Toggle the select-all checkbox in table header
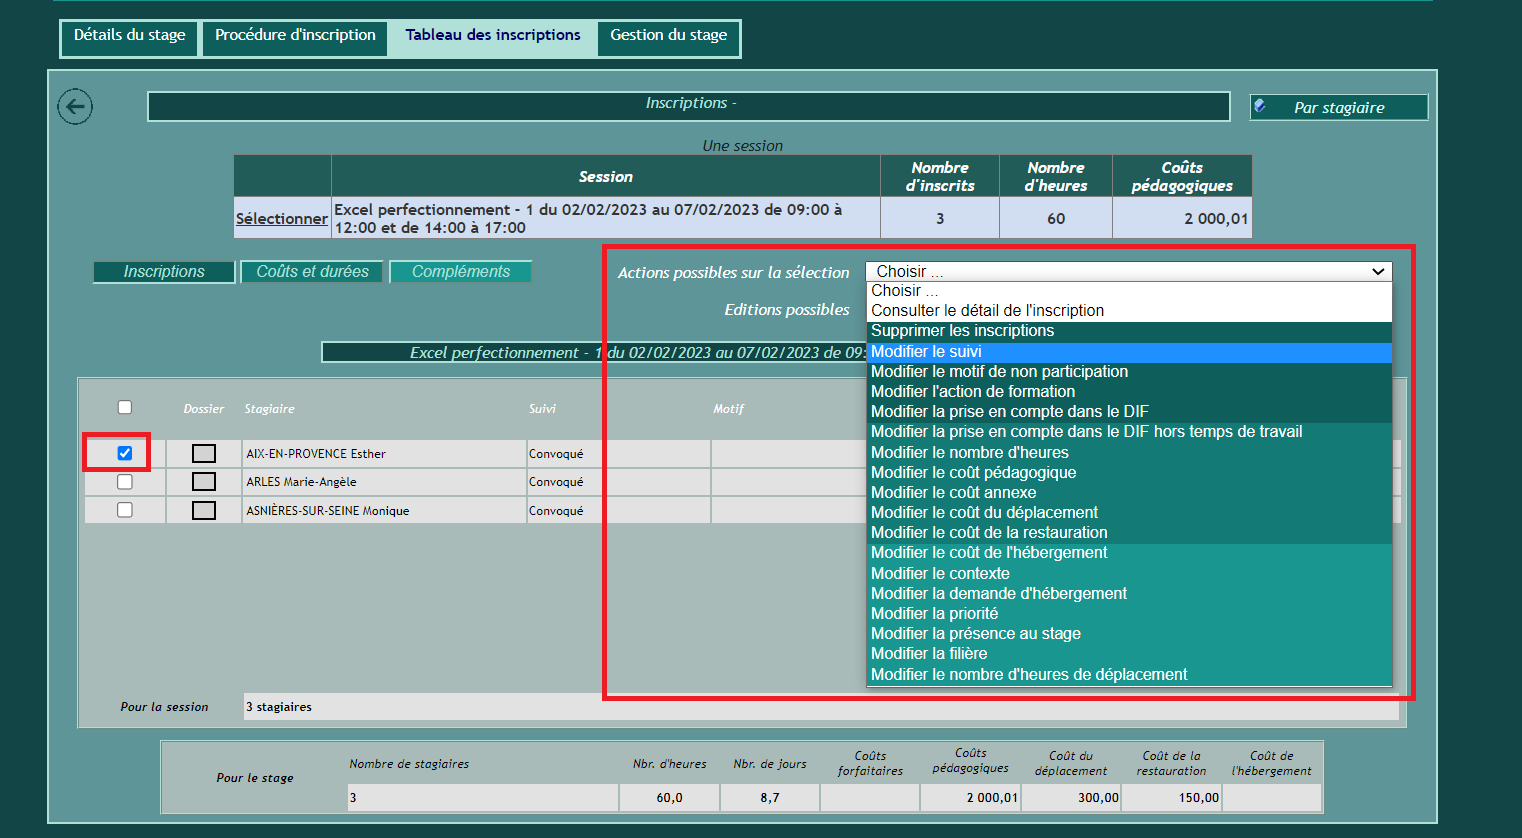This screenshot has width=1522, height=838. click(x=125, y=407)
